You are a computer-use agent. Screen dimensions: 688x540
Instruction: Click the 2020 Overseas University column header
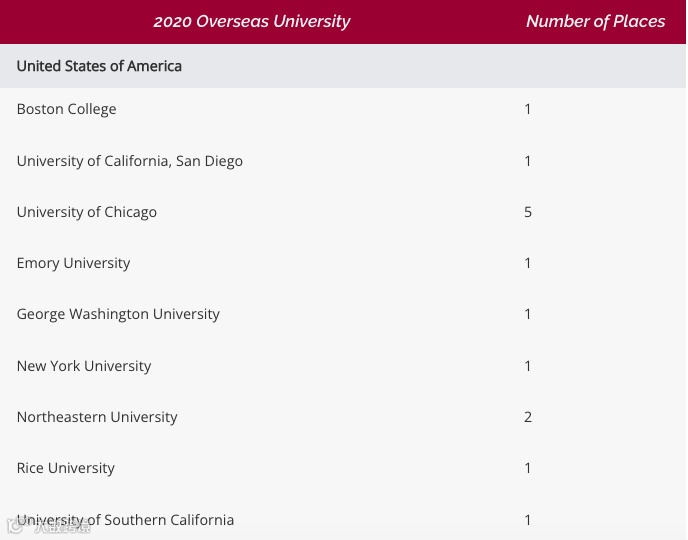click(252, 21)
